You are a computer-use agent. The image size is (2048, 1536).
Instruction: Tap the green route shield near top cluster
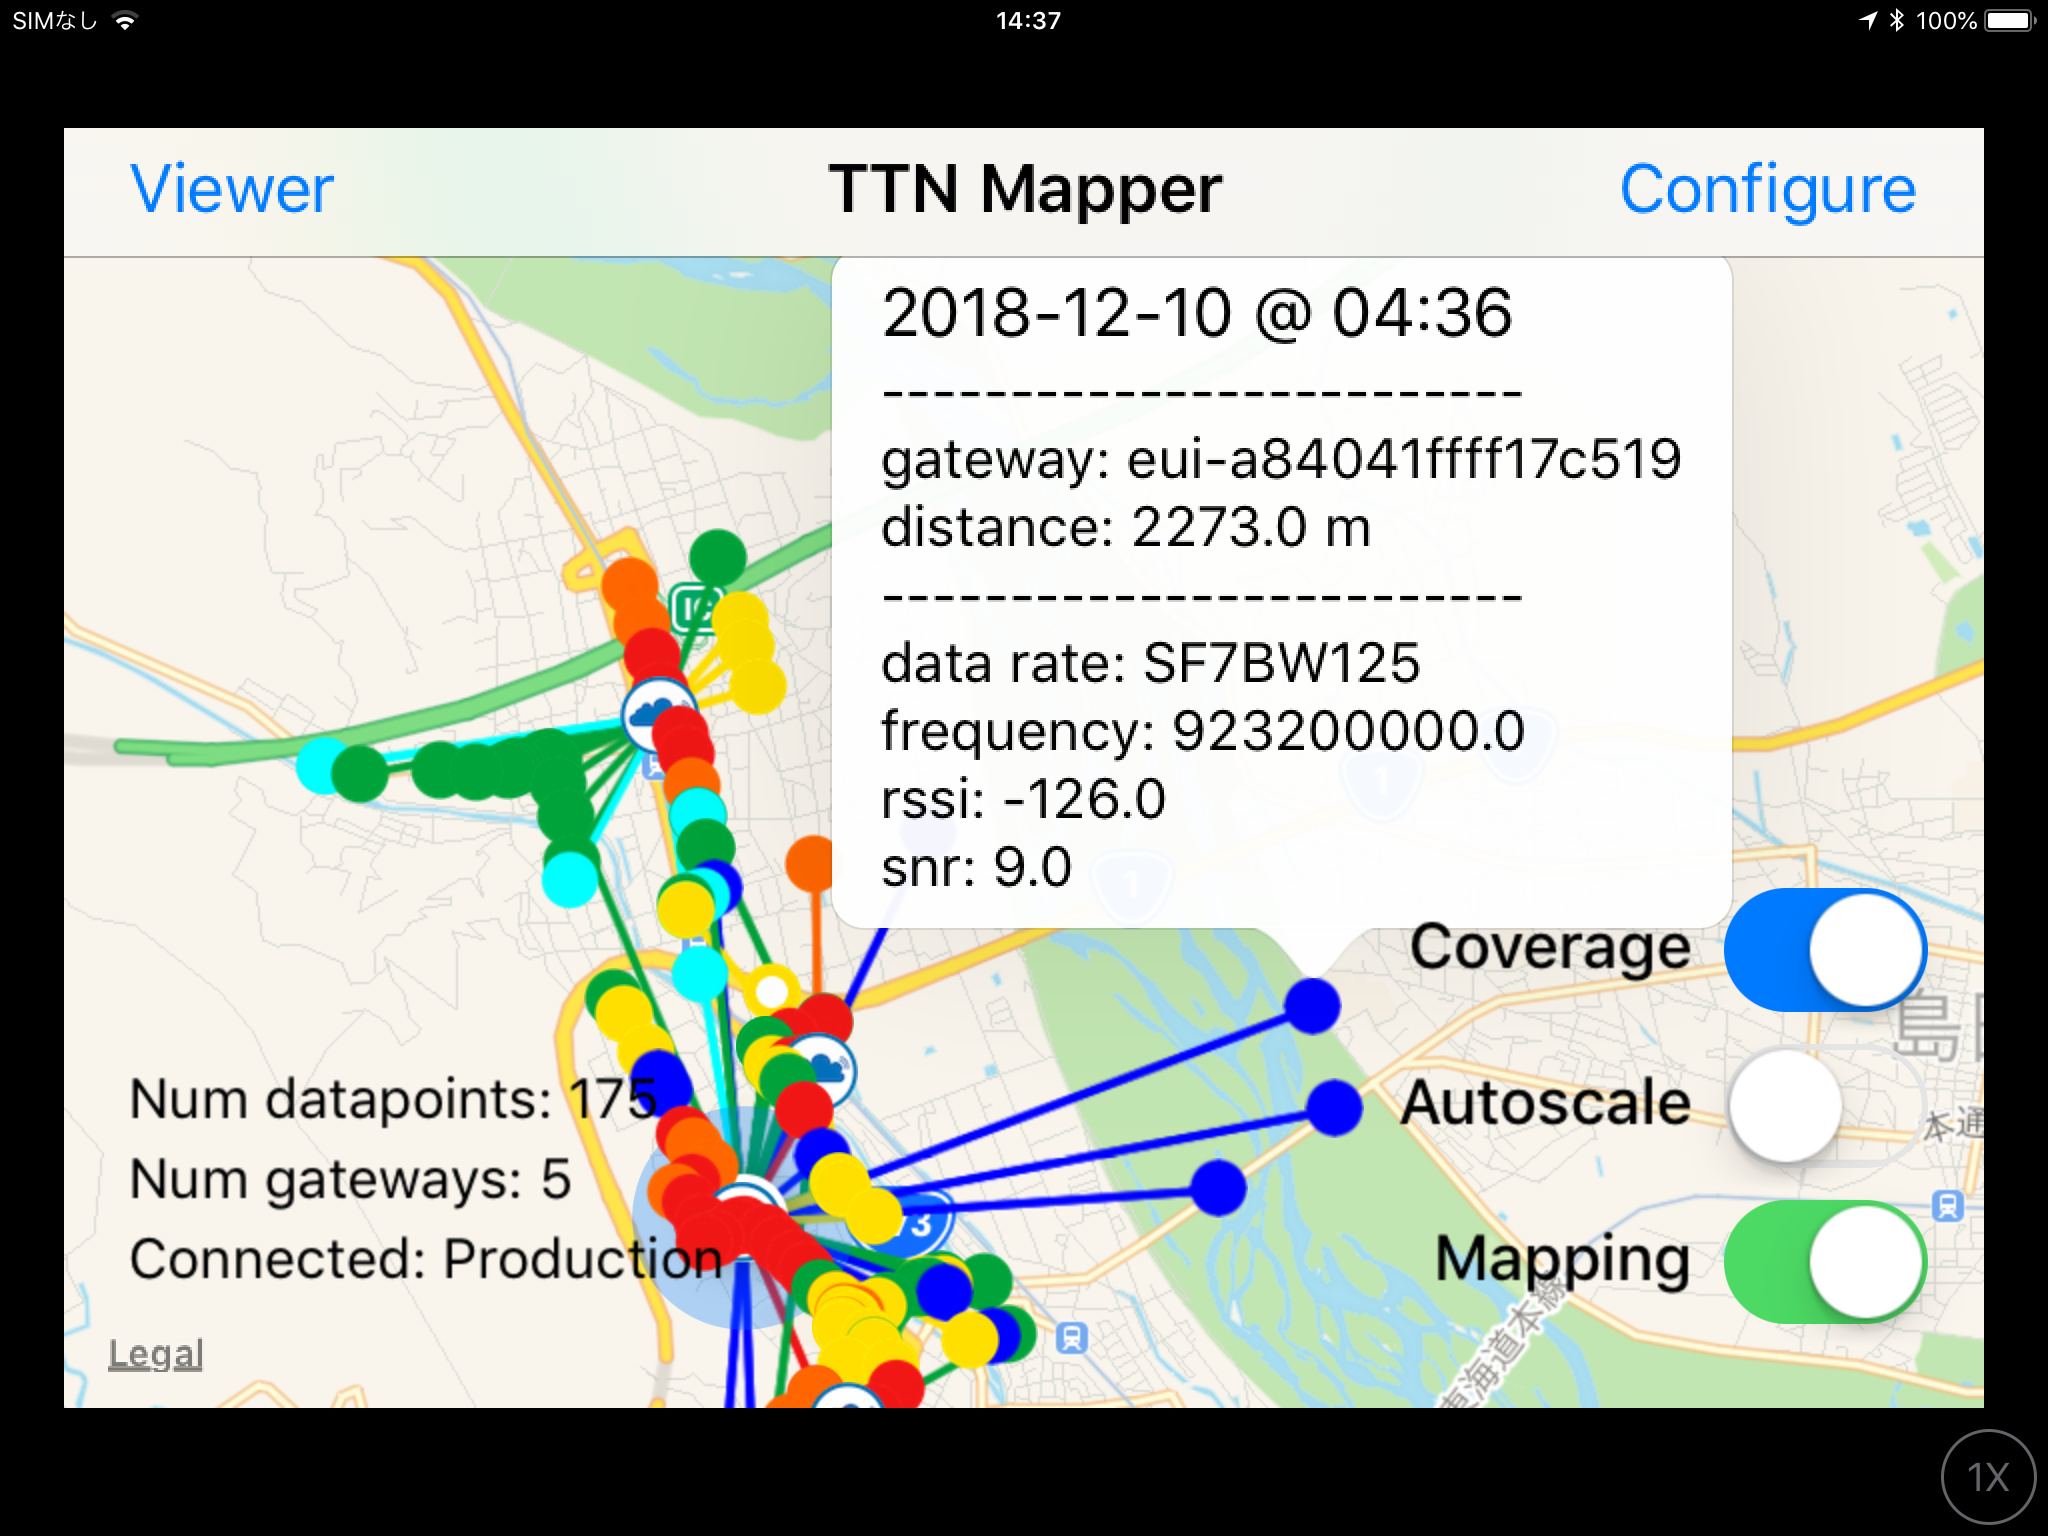pos(694,607)
